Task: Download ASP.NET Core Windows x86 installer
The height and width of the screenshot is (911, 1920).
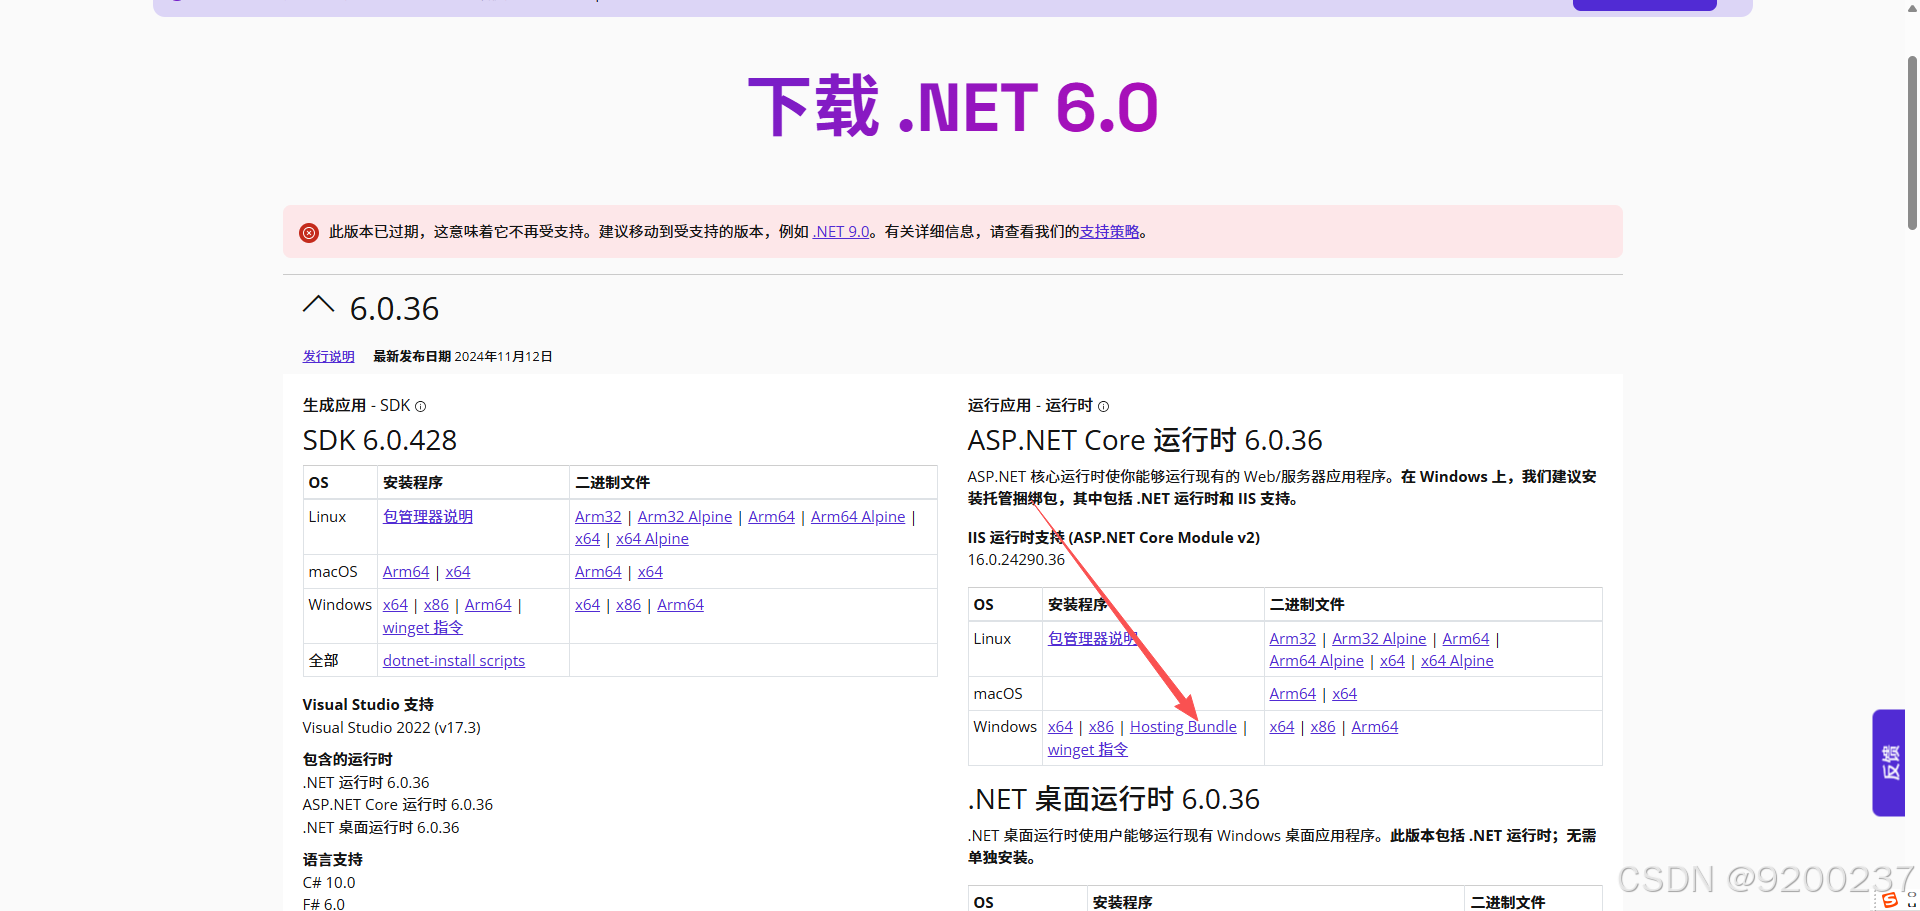Action: pos(1101,726)
